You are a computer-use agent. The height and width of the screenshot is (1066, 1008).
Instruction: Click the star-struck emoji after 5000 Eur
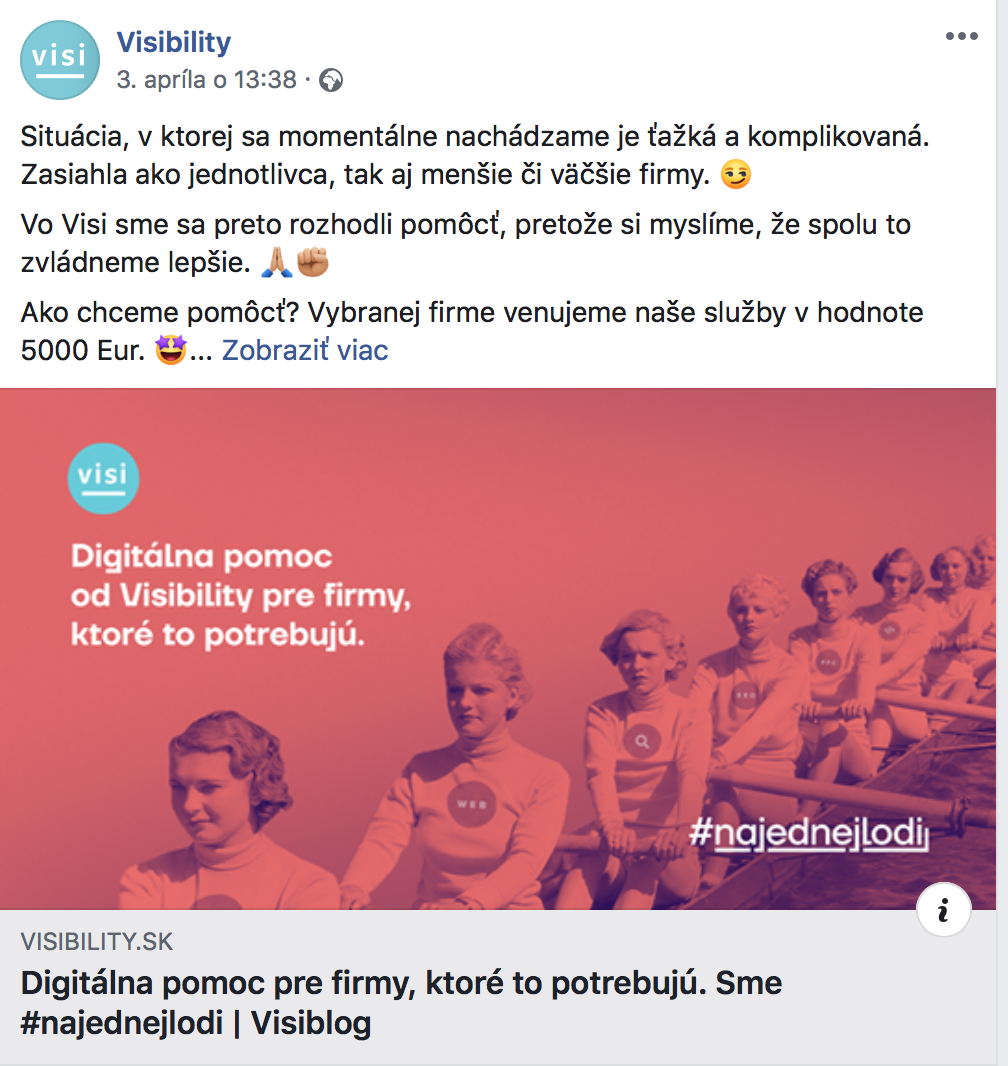[171, 351]
